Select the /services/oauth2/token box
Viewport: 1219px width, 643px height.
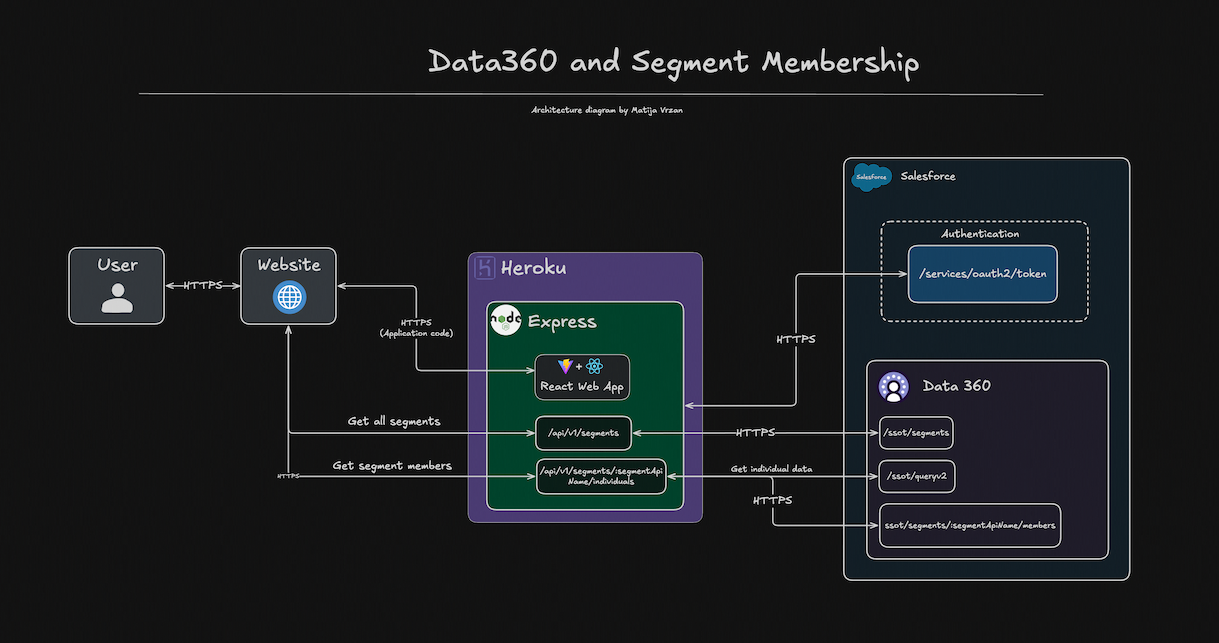click(982, 273)
